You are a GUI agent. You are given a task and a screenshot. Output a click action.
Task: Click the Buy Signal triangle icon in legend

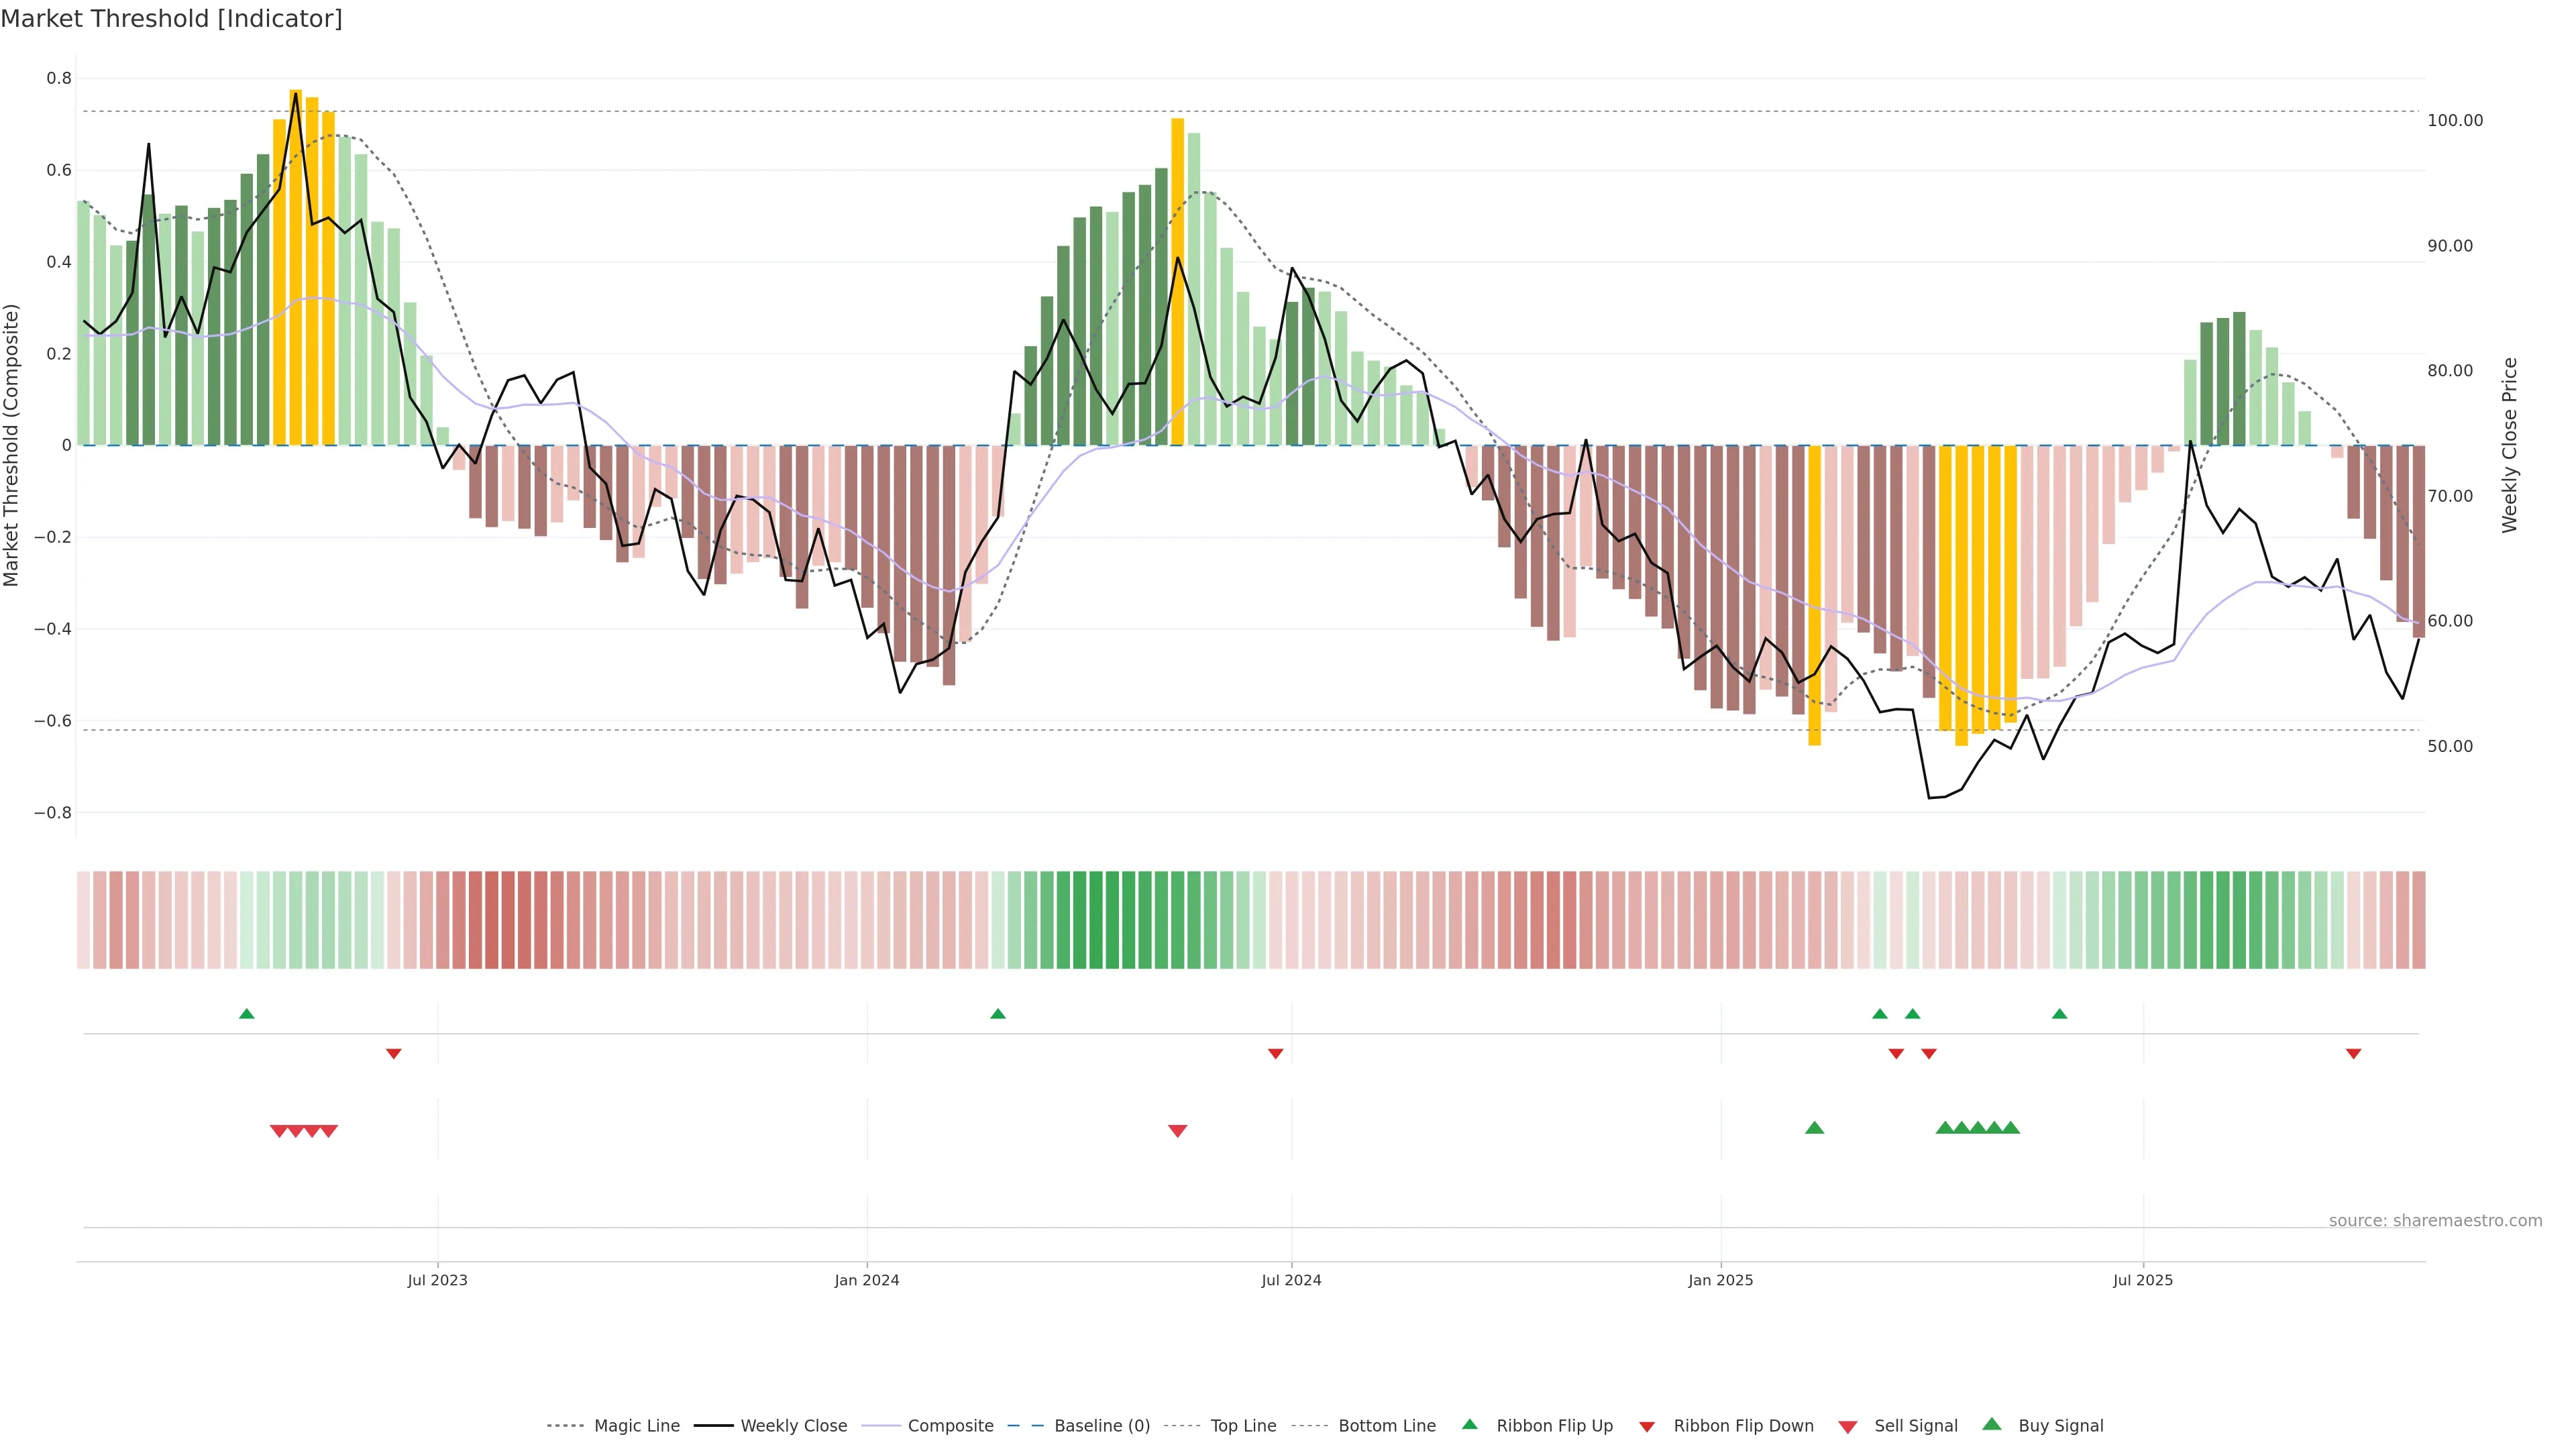point(1991,1425)
